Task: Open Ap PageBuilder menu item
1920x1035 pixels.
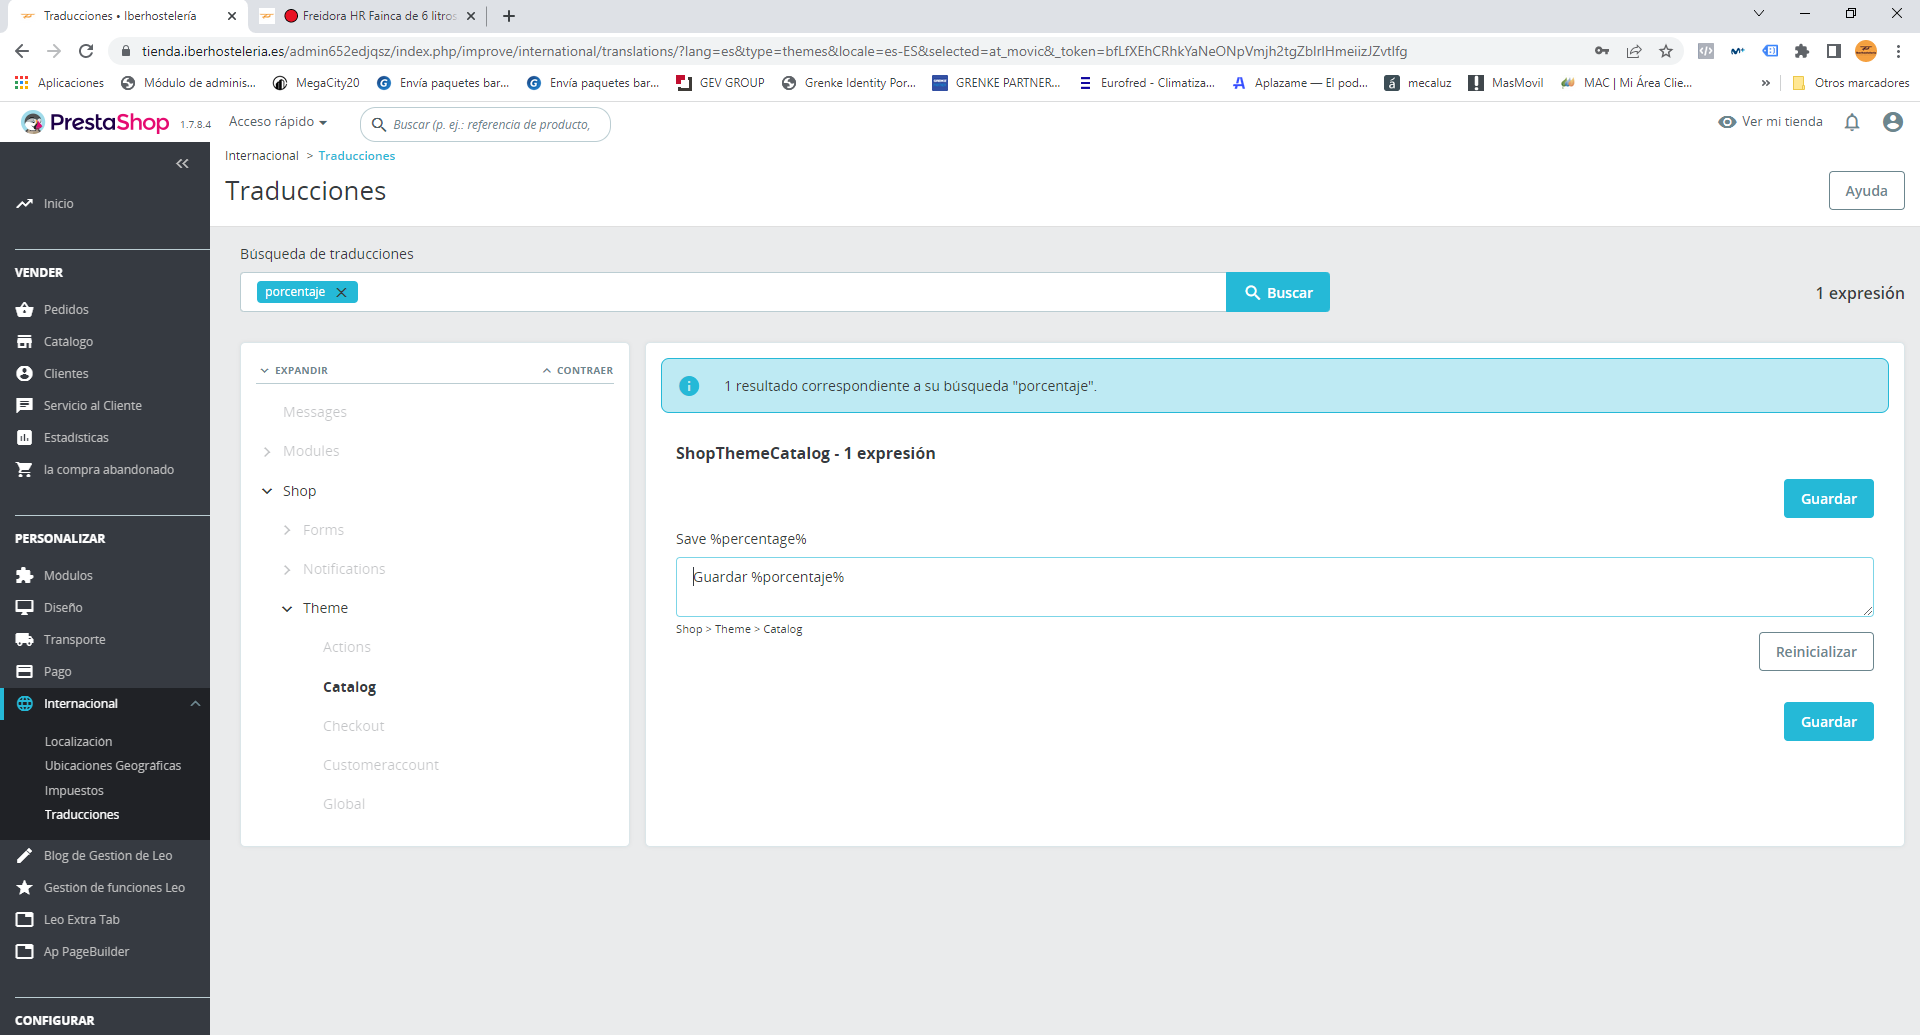Action: [x=87, y=952]
